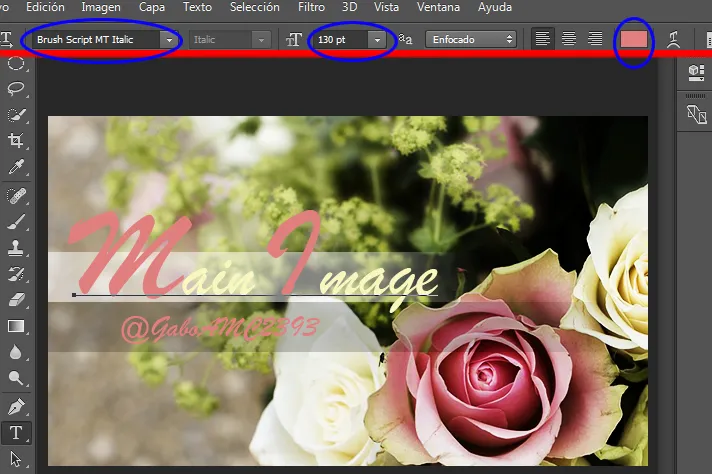Screen dimensions: 712x474
Task: Select the Lasso tool
Action: click(x=16, y=88)
